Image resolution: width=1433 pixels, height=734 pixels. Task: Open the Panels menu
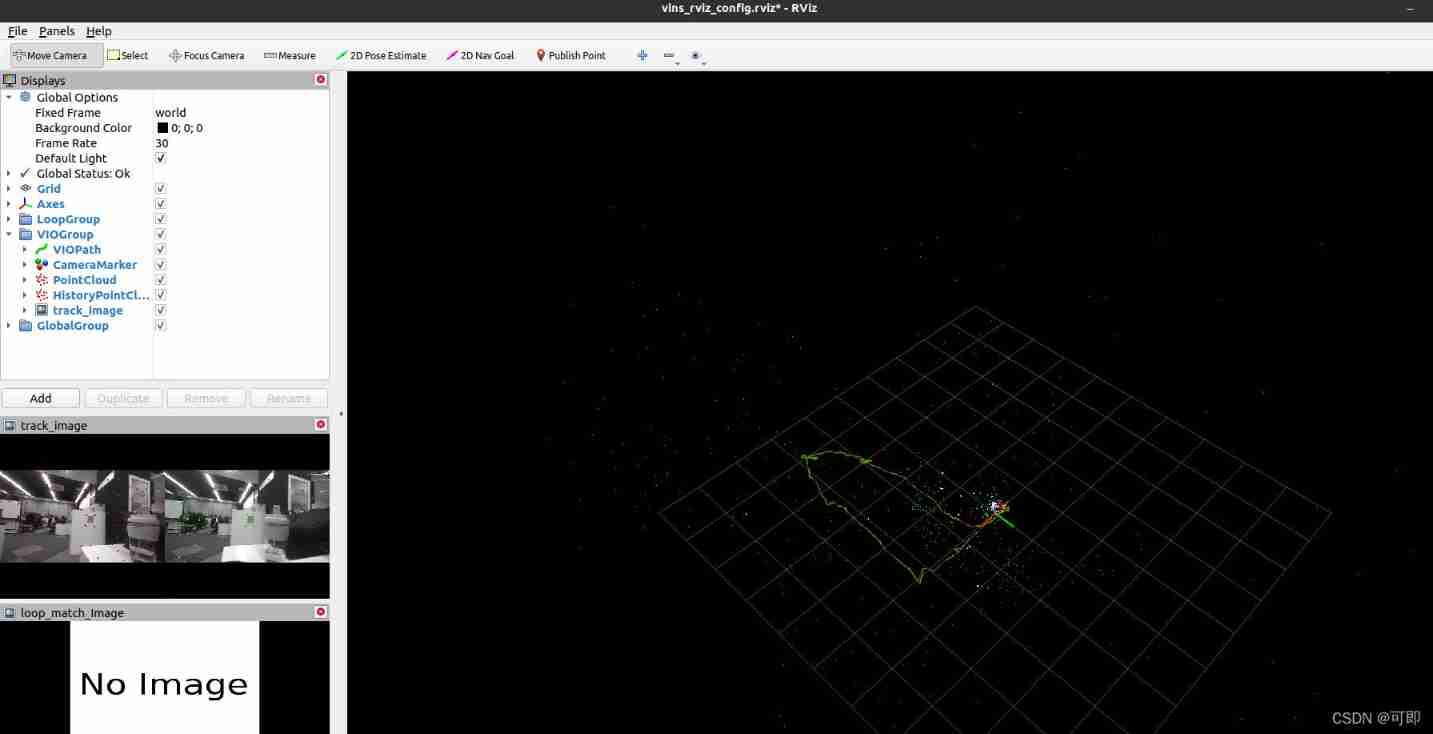pyautogui.click(x=56, y=31)
